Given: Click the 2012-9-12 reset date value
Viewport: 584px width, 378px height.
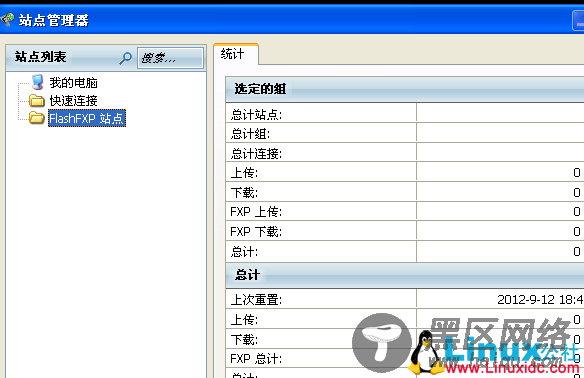Looking at the screenshot, I should click(540, 299).
